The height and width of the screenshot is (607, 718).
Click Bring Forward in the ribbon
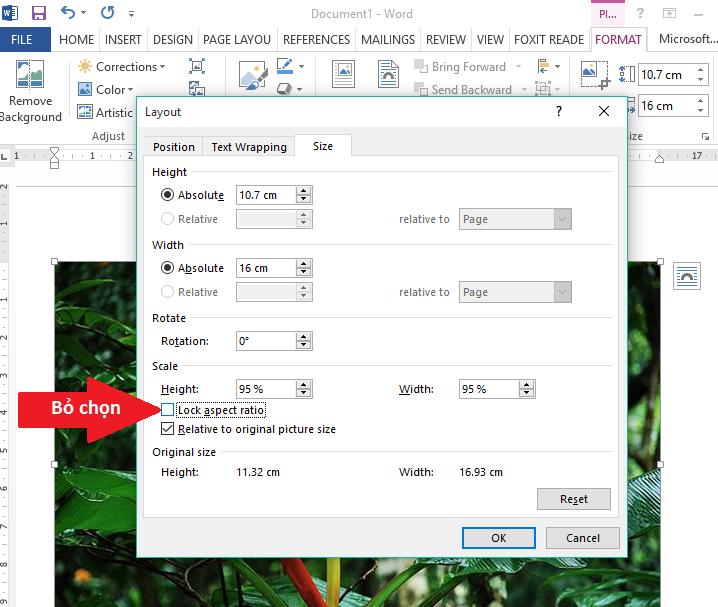coord(461,67)
